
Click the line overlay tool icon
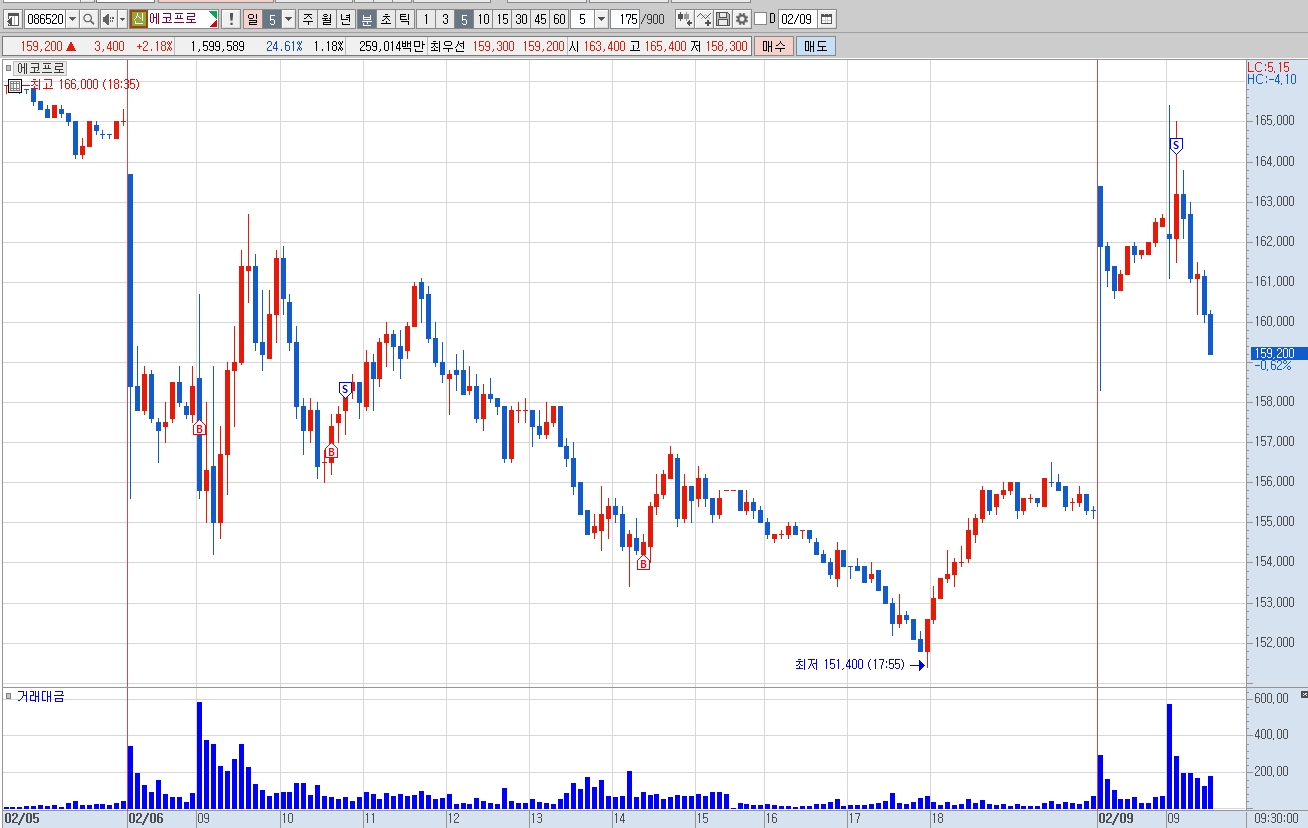tap(704, 19)
